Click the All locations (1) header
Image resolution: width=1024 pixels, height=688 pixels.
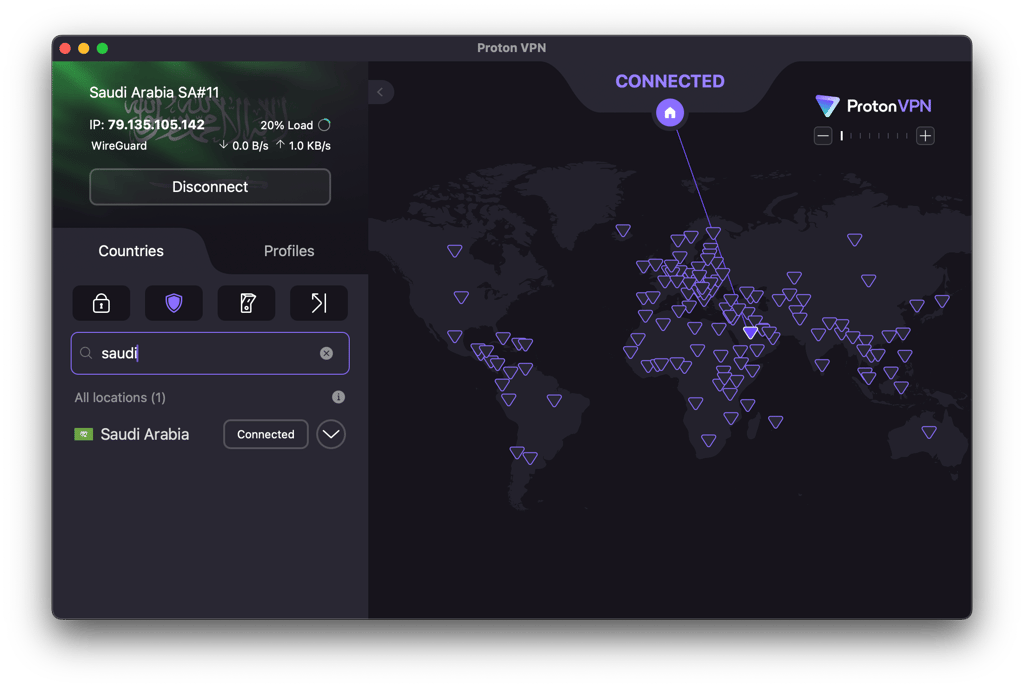[x=120, y=398]
